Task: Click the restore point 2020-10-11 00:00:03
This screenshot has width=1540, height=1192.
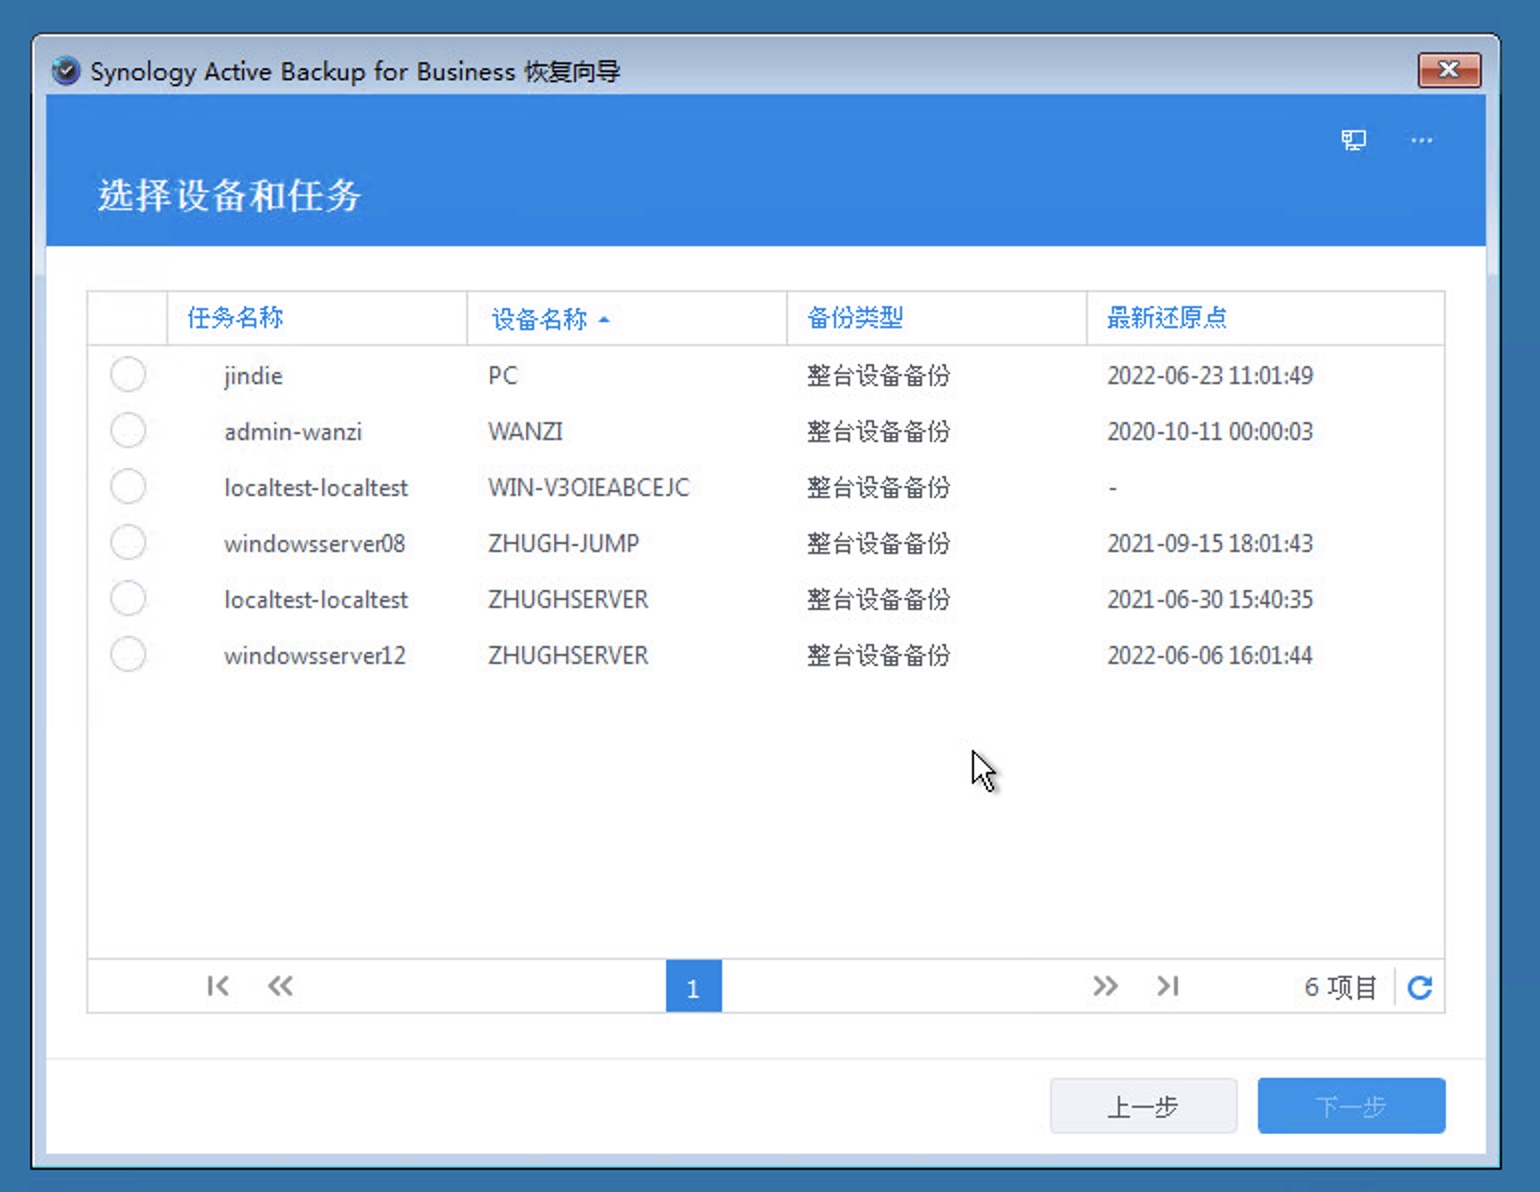Action: tap(1210, 432)
